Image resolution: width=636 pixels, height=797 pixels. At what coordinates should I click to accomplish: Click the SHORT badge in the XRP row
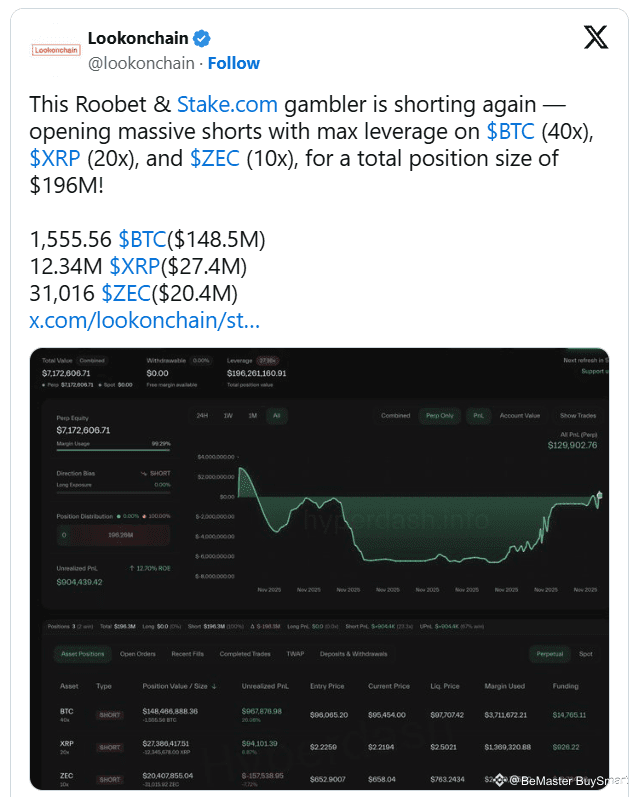coord(109,748)
